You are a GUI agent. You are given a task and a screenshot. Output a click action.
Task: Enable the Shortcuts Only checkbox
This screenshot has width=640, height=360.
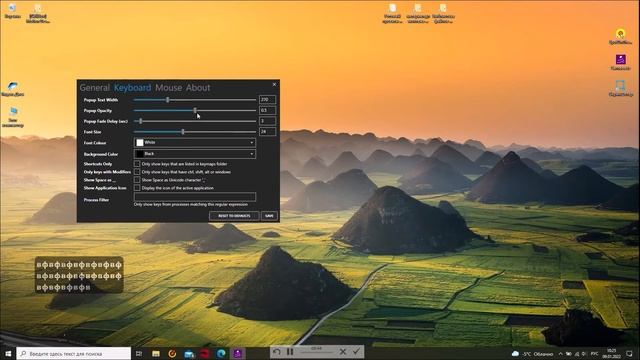coord(137,164)
